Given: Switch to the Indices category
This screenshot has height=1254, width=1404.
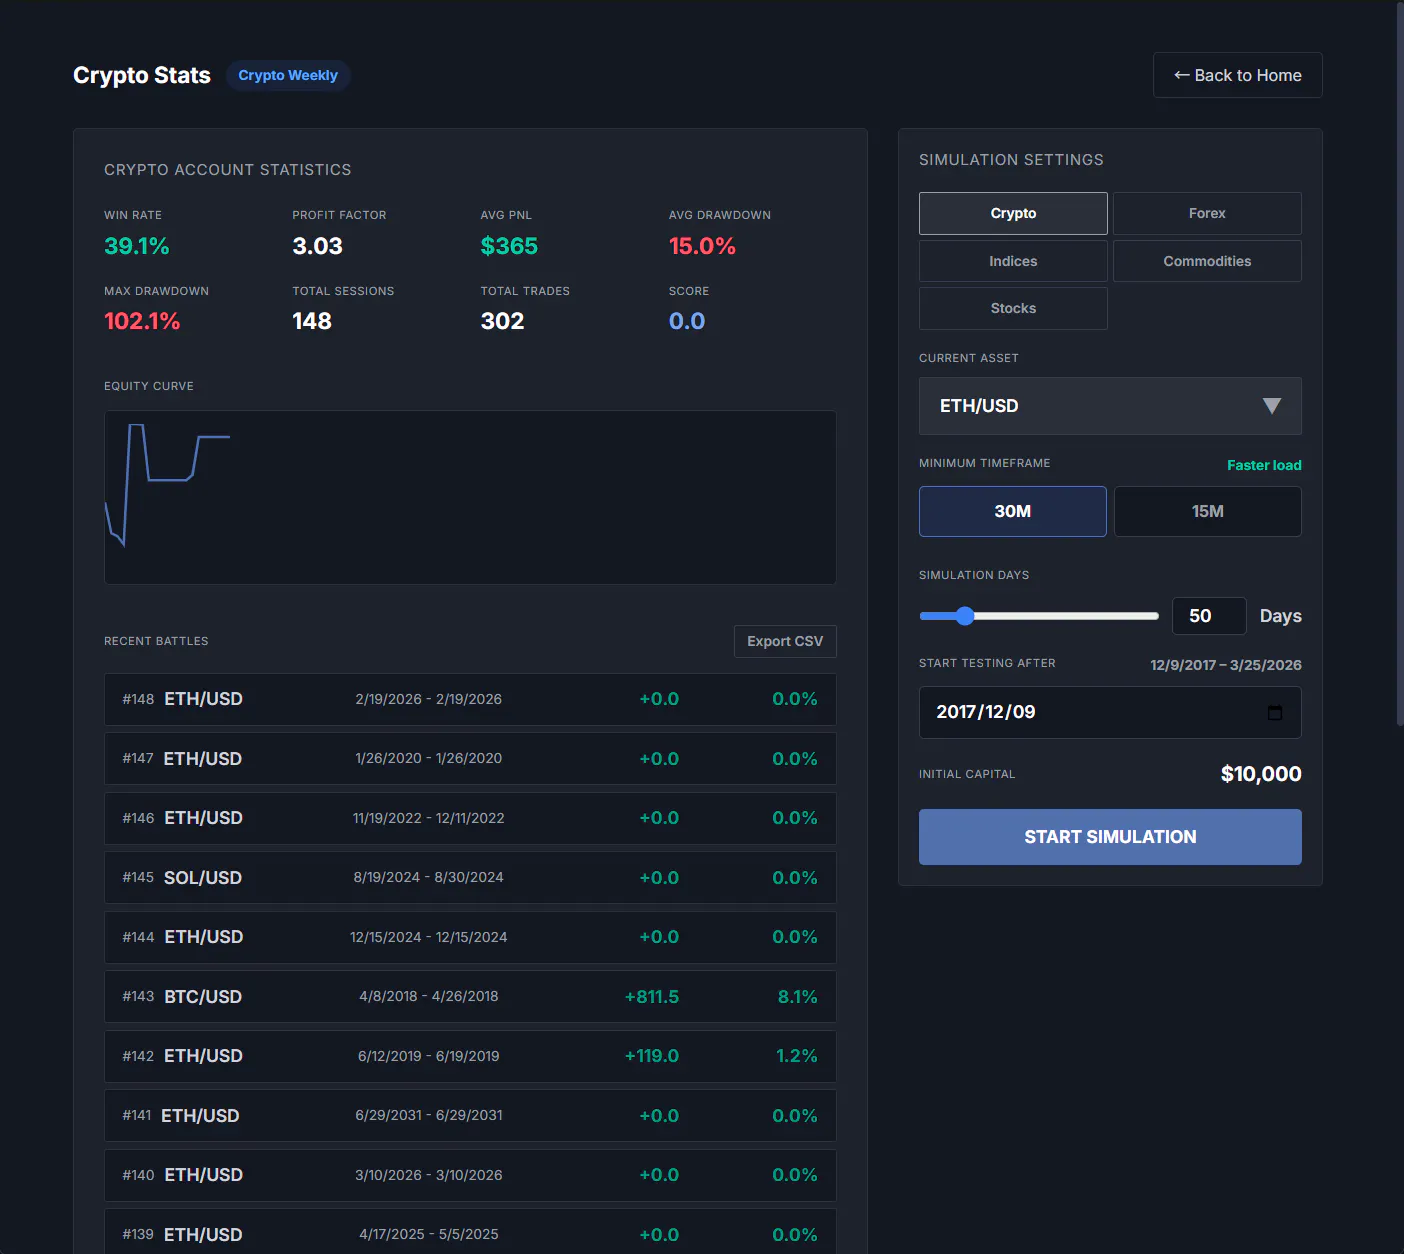Looking at the screenshot, I should tap(1013, 261).
